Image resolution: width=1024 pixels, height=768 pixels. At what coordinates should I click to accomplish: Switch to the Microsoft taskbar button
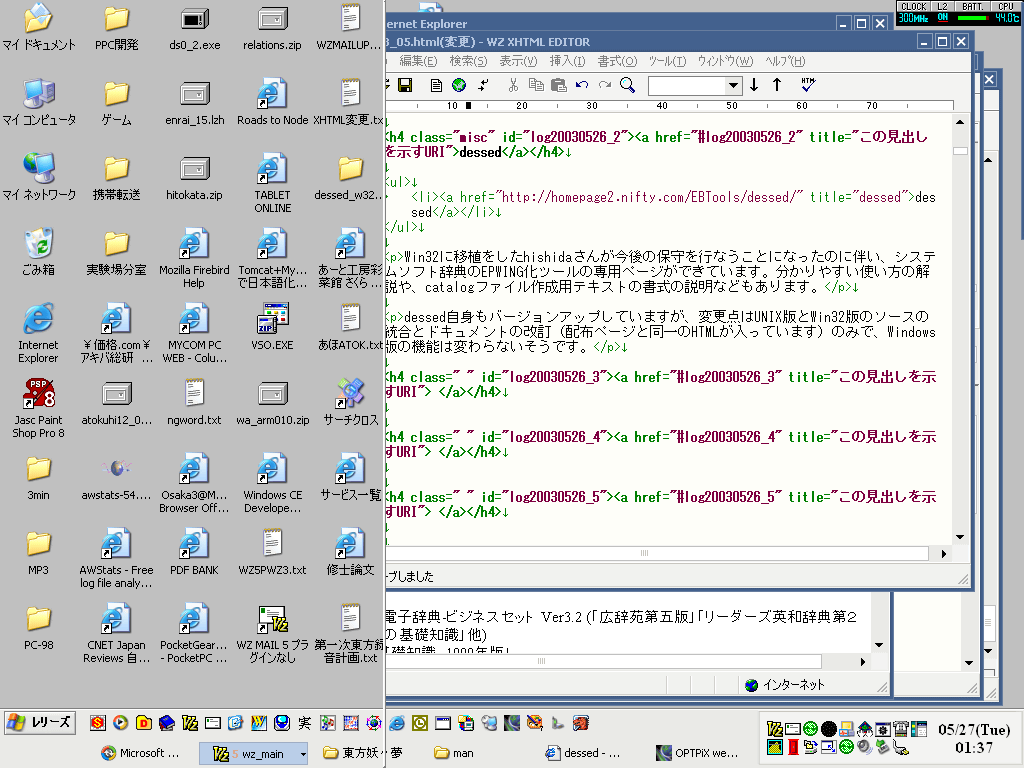[140, 753]
